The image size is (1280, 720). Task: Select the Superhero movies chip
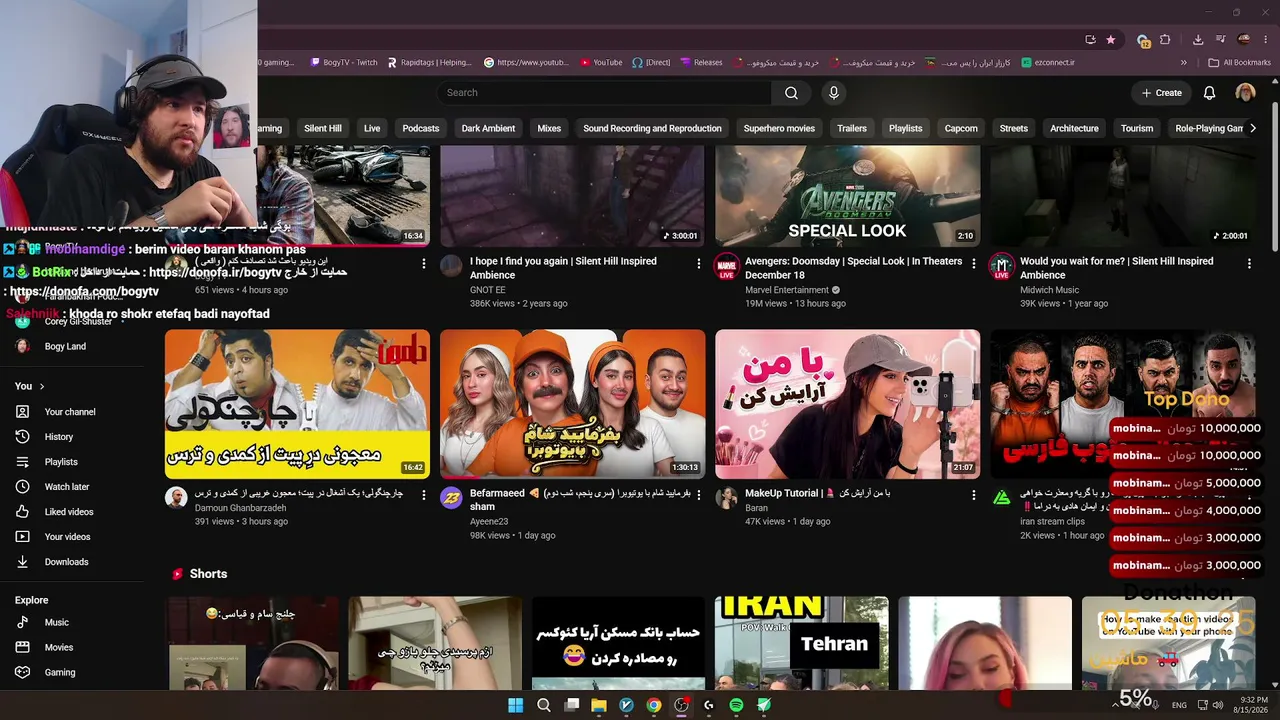pyautogui.click(x=779, y=128)
